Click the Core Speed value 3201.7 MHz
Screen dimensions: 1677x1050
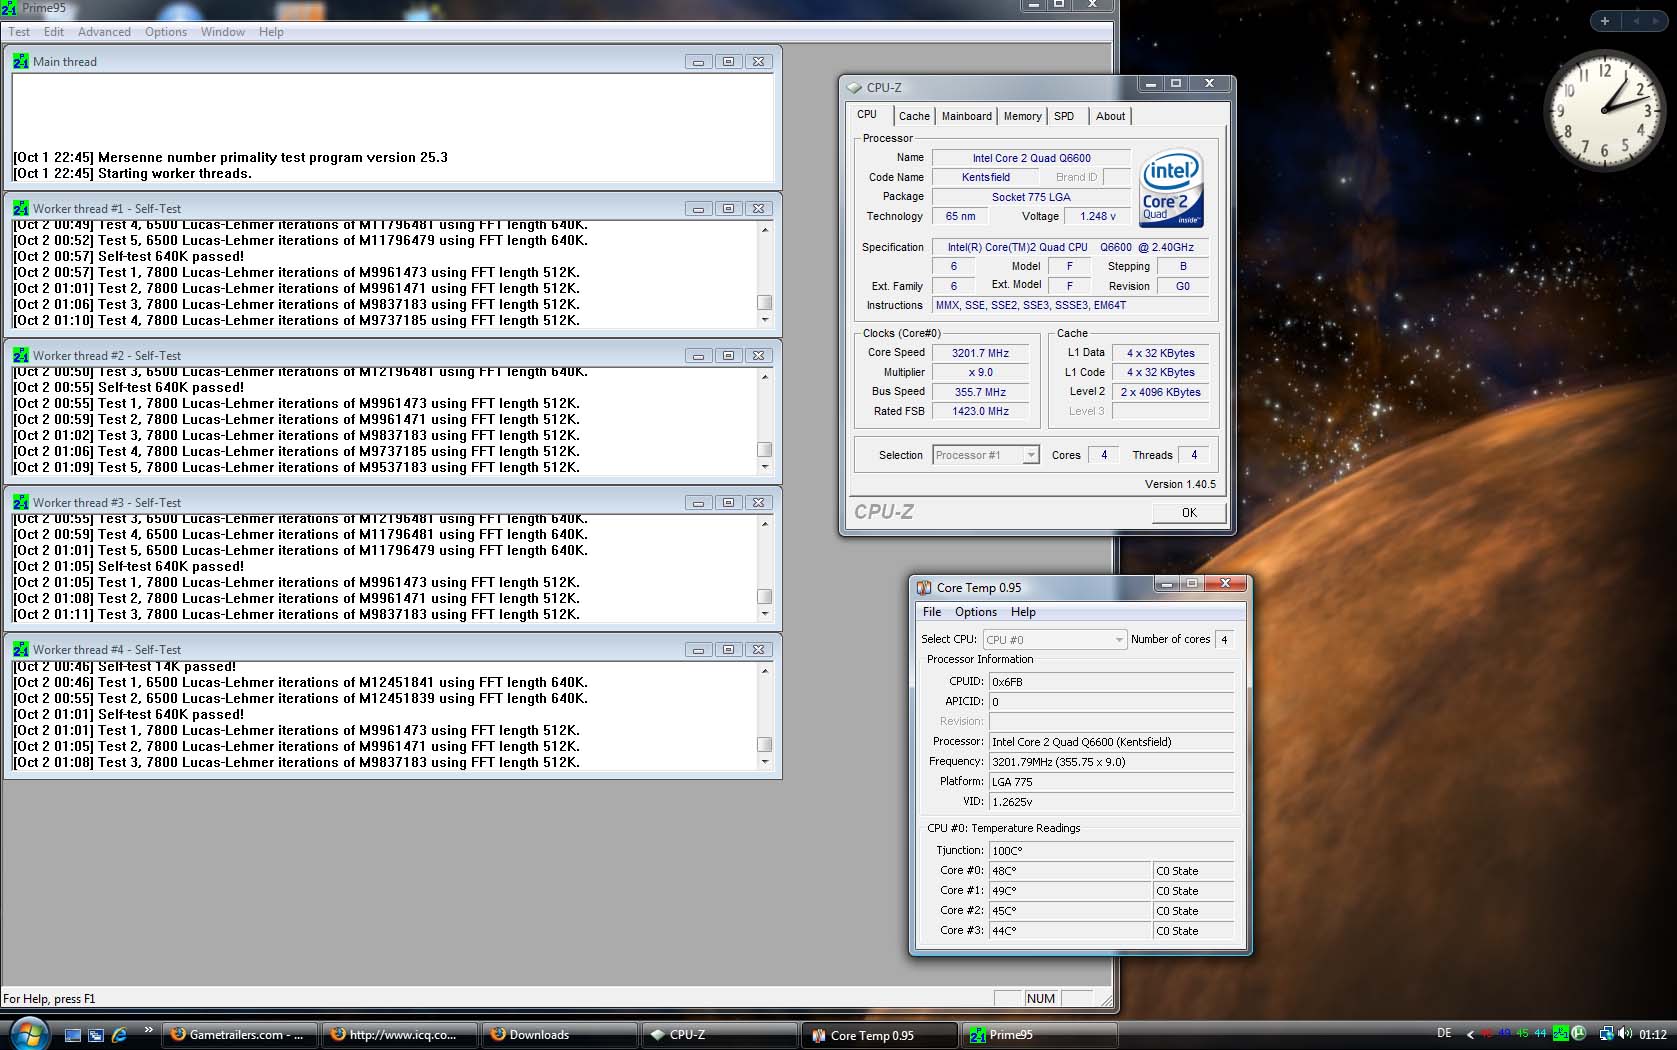(980, 353)
